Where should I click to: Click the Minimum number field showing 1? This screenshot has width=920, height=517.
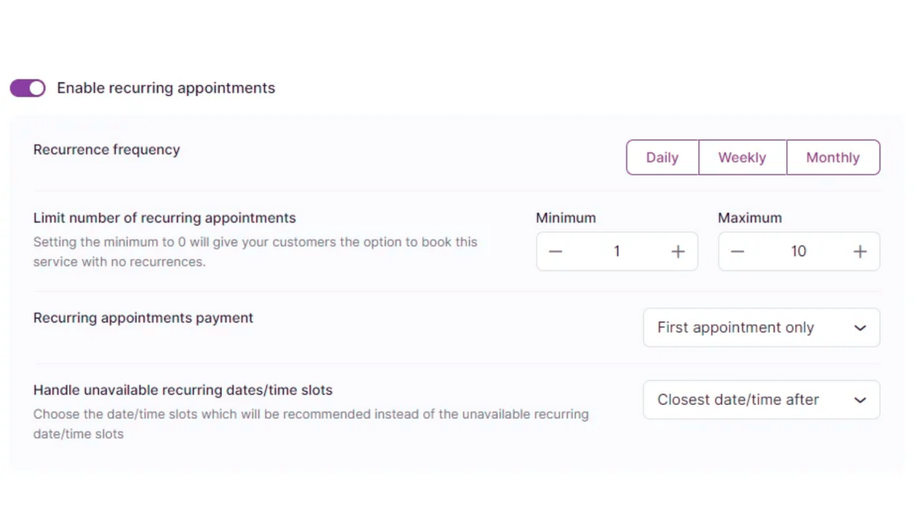pos(617,252)
